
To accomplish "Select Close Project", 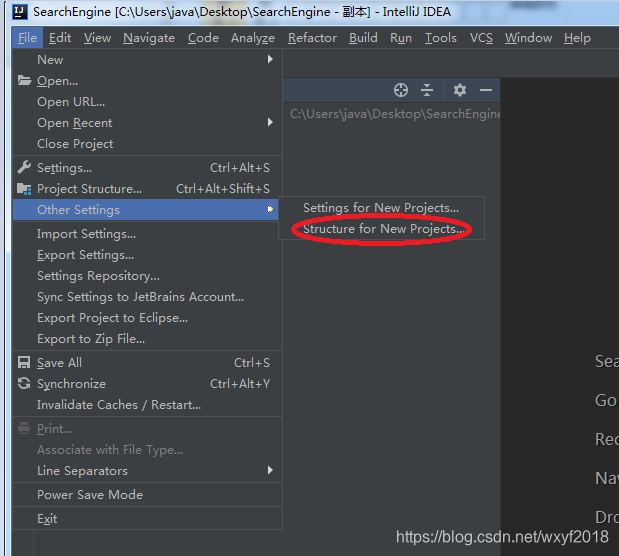I will pos(147,143).
